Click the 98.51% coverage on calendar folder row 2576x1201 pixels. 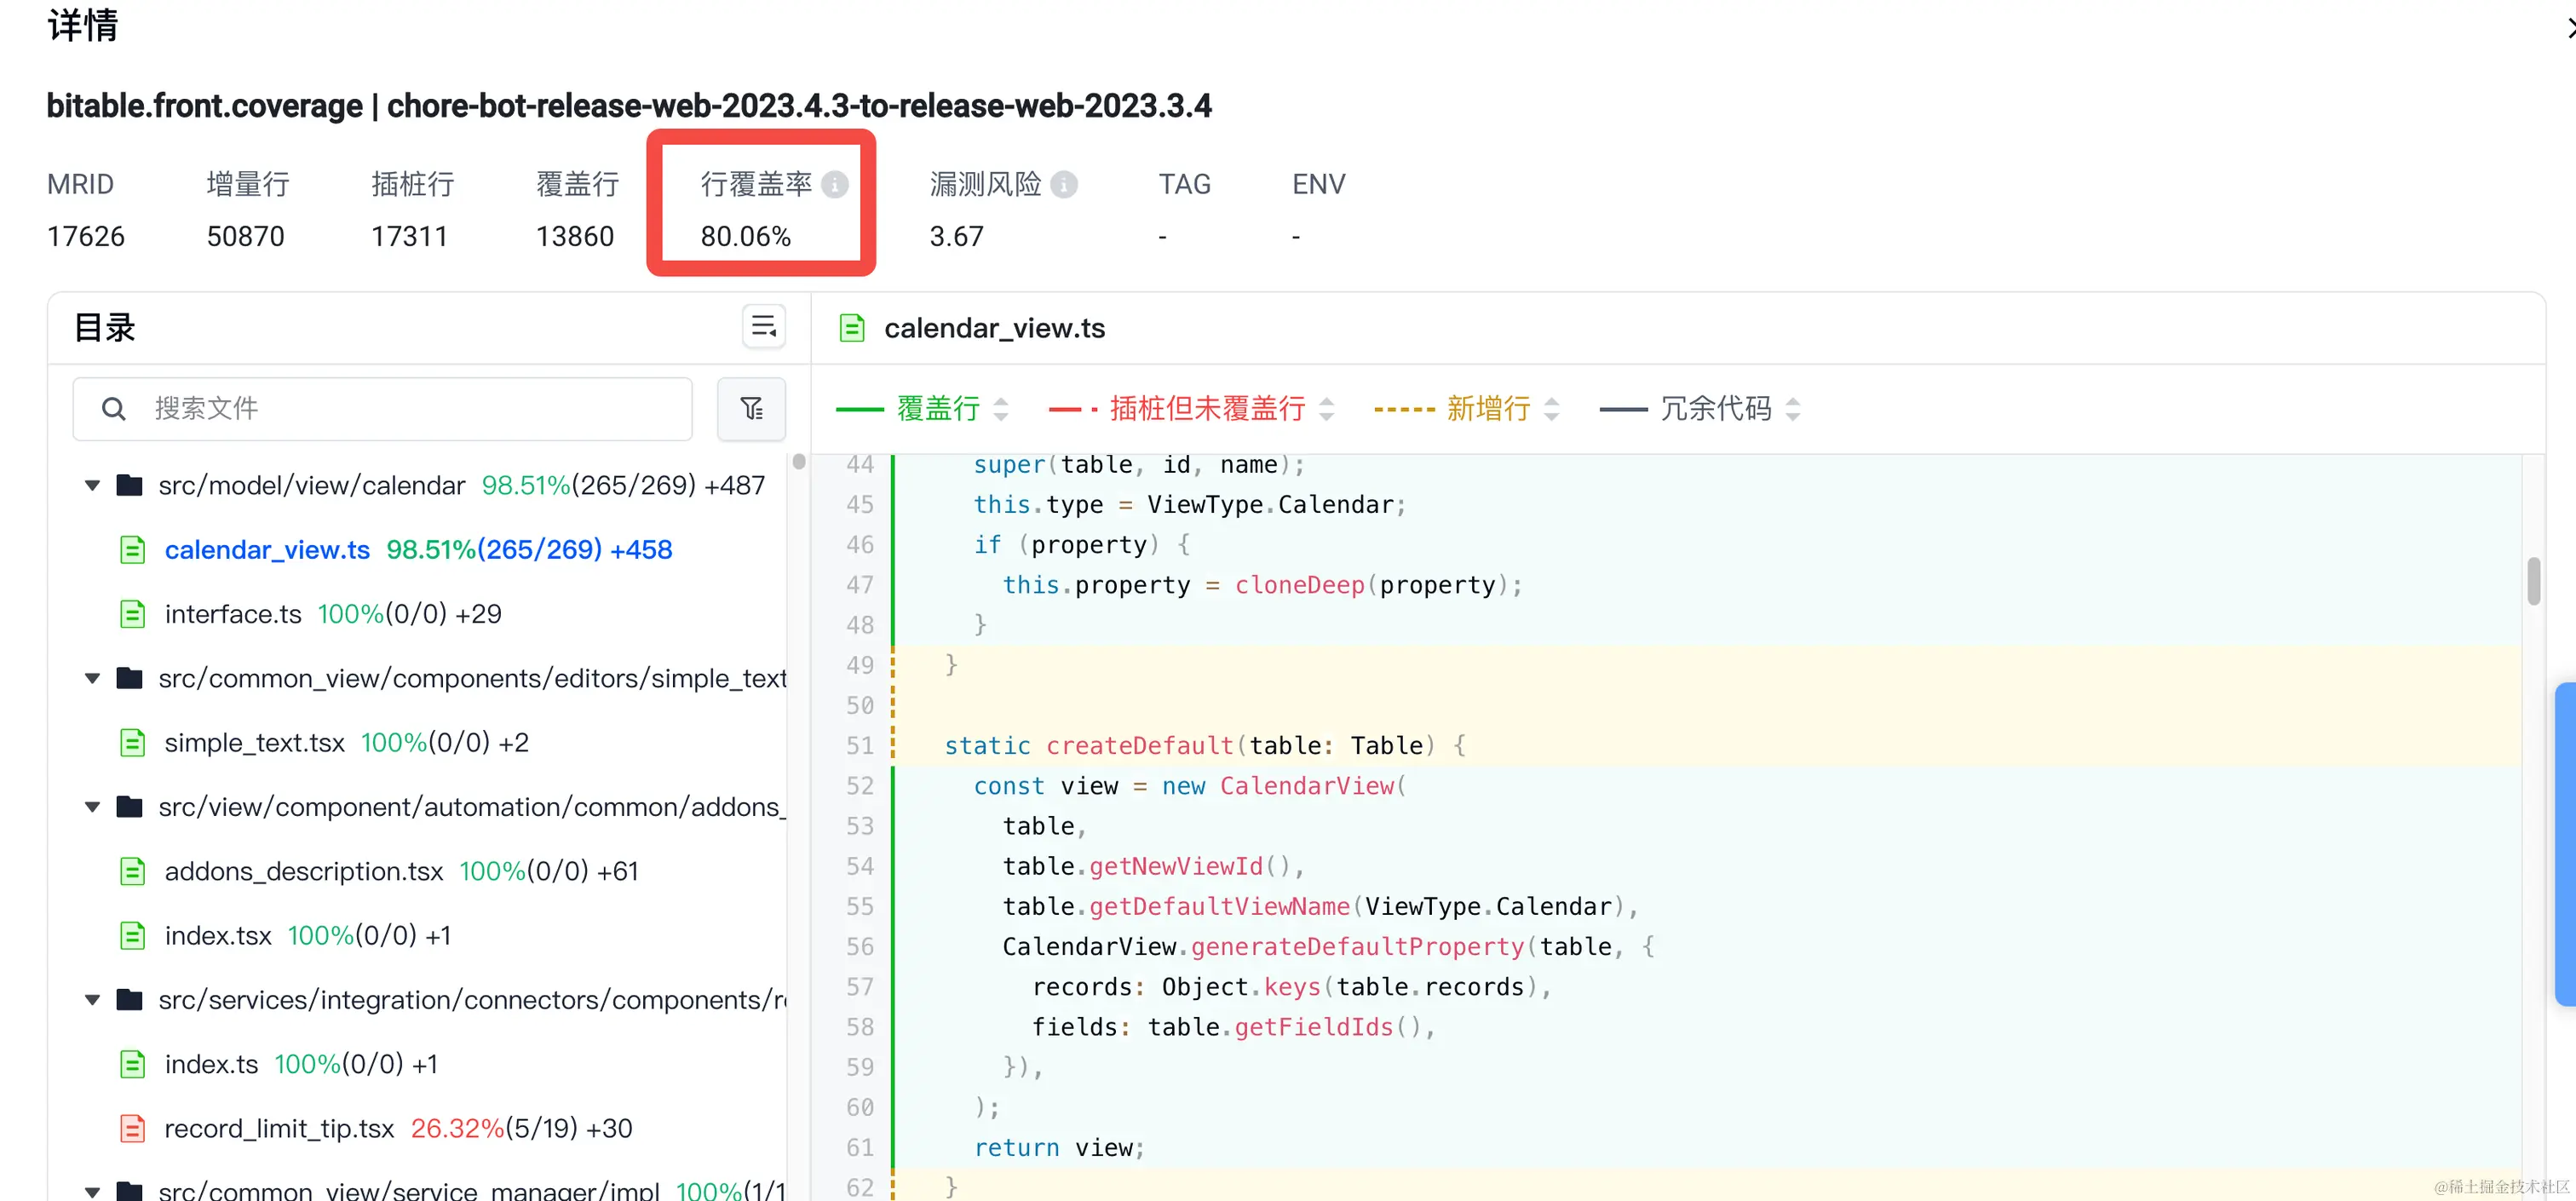[526, 485]
